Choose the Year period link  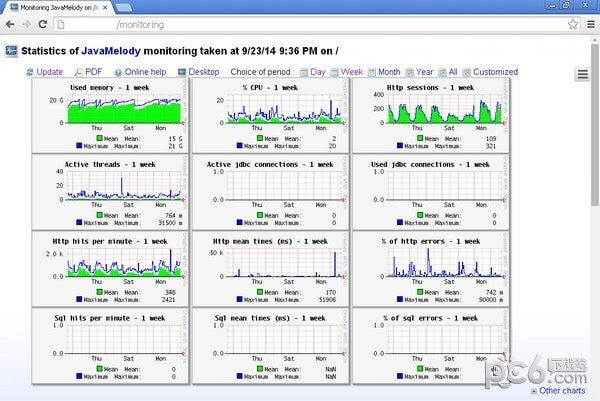[x=424, y=72]
